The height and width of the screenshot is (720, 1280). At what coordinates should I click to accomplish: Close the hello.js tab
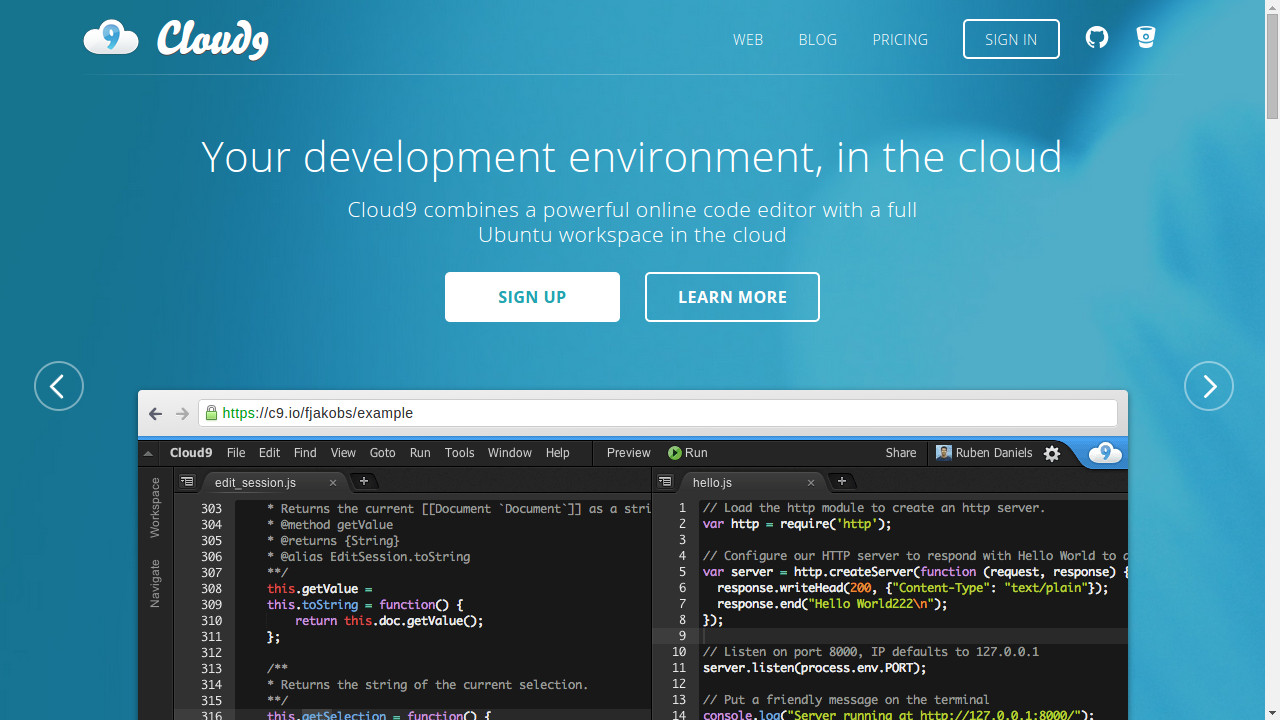pos(811,483)
